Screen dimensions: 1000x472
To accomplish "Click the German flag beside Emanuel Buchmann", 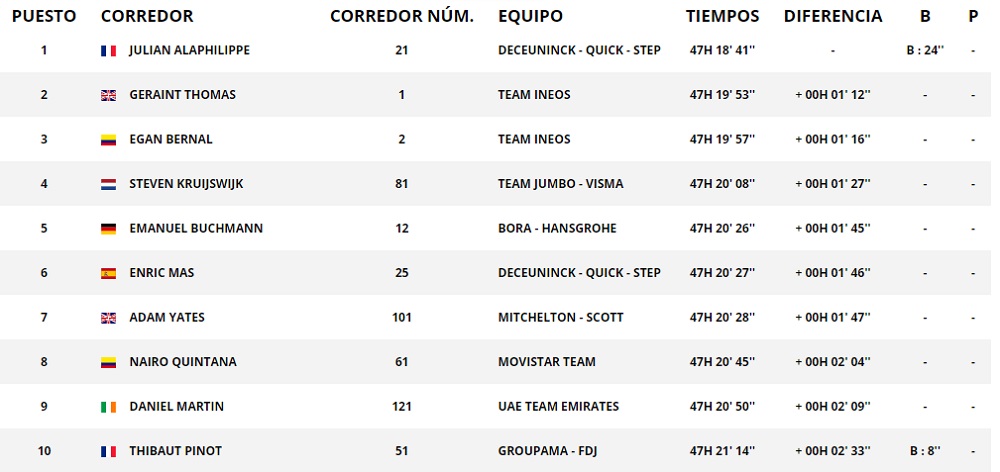I will 109,229.
